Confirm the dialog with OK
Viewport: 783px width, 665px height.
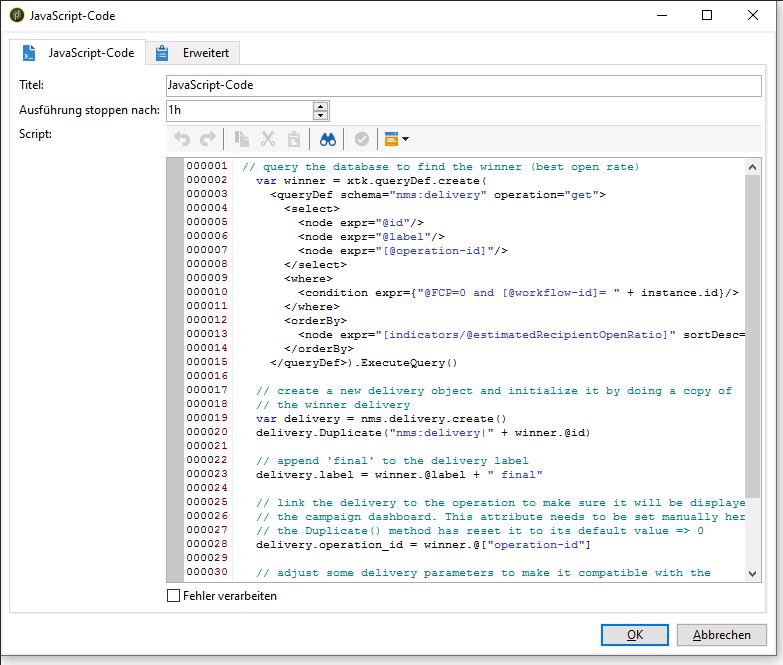(634, 635)
